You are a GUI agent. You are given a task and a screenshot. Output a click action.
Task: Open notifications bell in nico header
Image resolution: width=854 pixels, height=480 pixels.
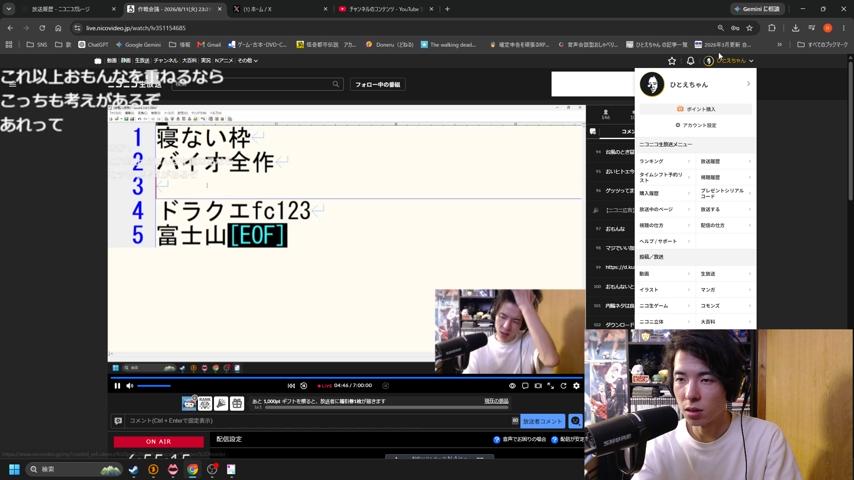690,61
